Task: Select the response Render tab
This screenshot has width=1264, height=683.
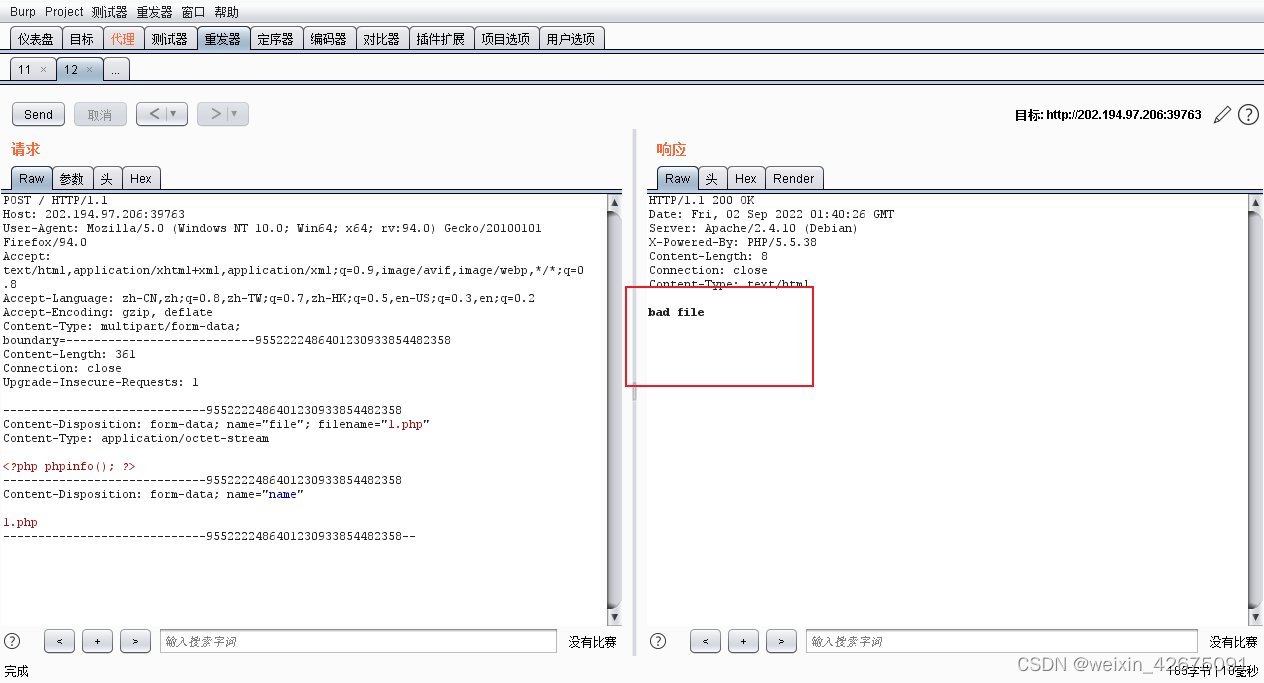Action: tap(794, 179)
